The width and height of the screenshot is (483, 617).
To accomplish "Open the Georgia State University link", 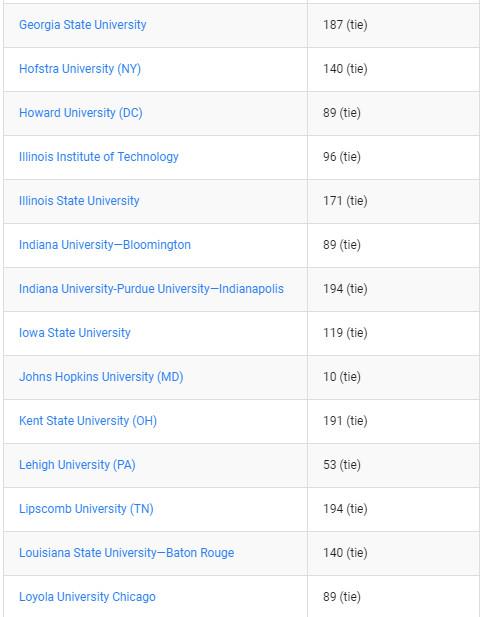I will [83, 25].
